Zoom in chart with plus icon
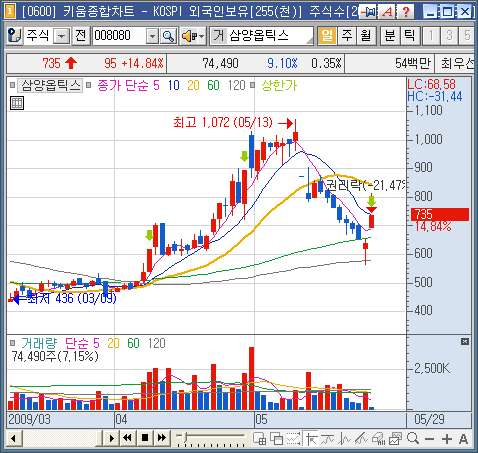This screenshot has width=478, height=453. [447, 439]
